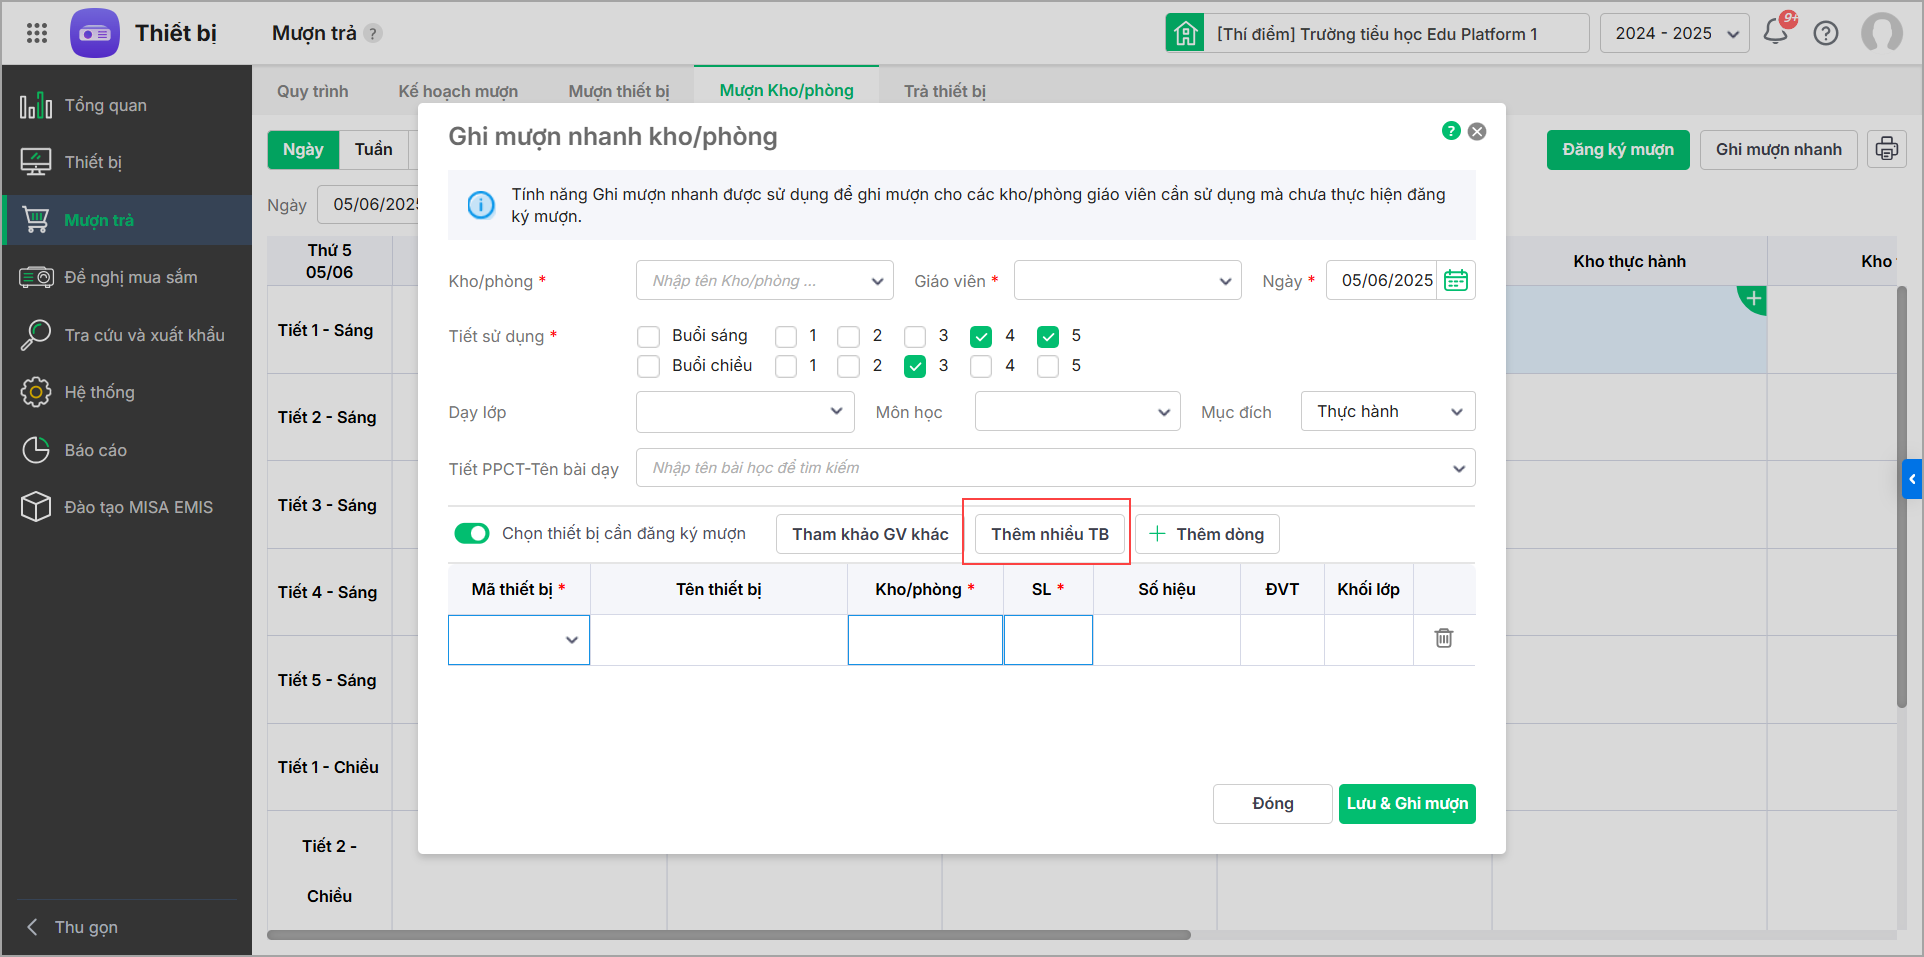The width and height of the screenshot is (1924, 957).
Task: Turn off Chọn thiết bị cần đăng ký mượn toggle
Action: [472, 534]
